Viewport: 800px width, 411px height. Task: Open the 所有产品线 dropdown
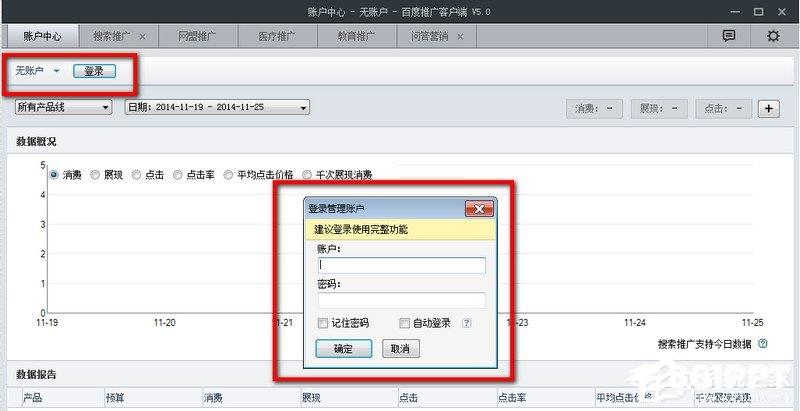click(63, 108)
